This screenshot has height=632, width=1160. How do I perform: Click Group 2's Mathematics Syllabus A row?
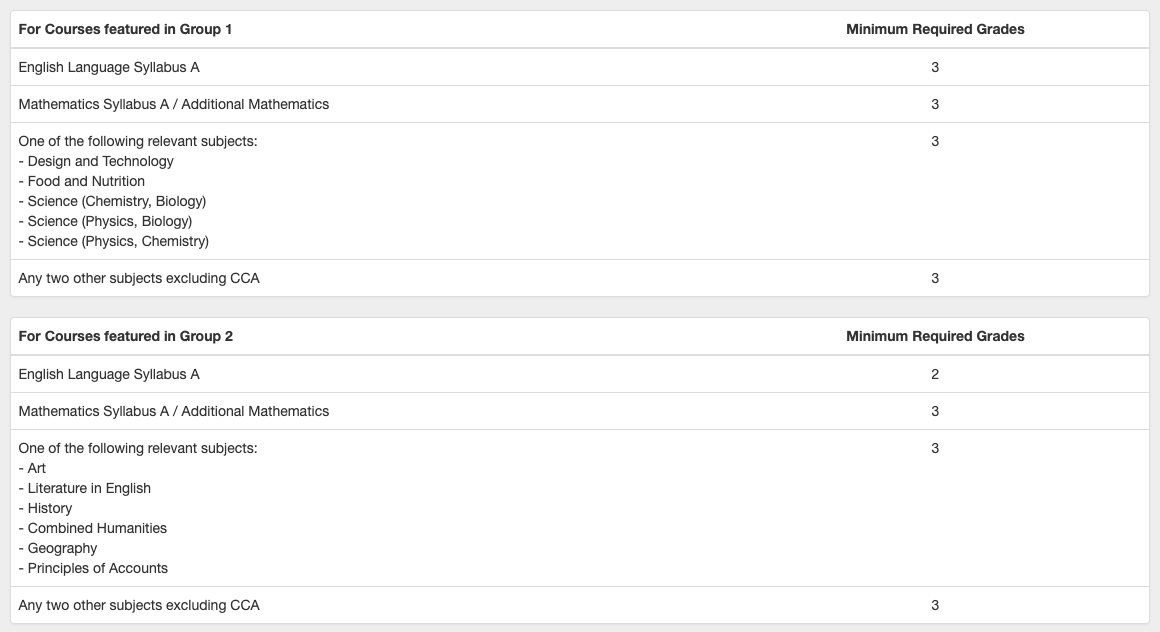pyautogui.click(x=173, y=411)
